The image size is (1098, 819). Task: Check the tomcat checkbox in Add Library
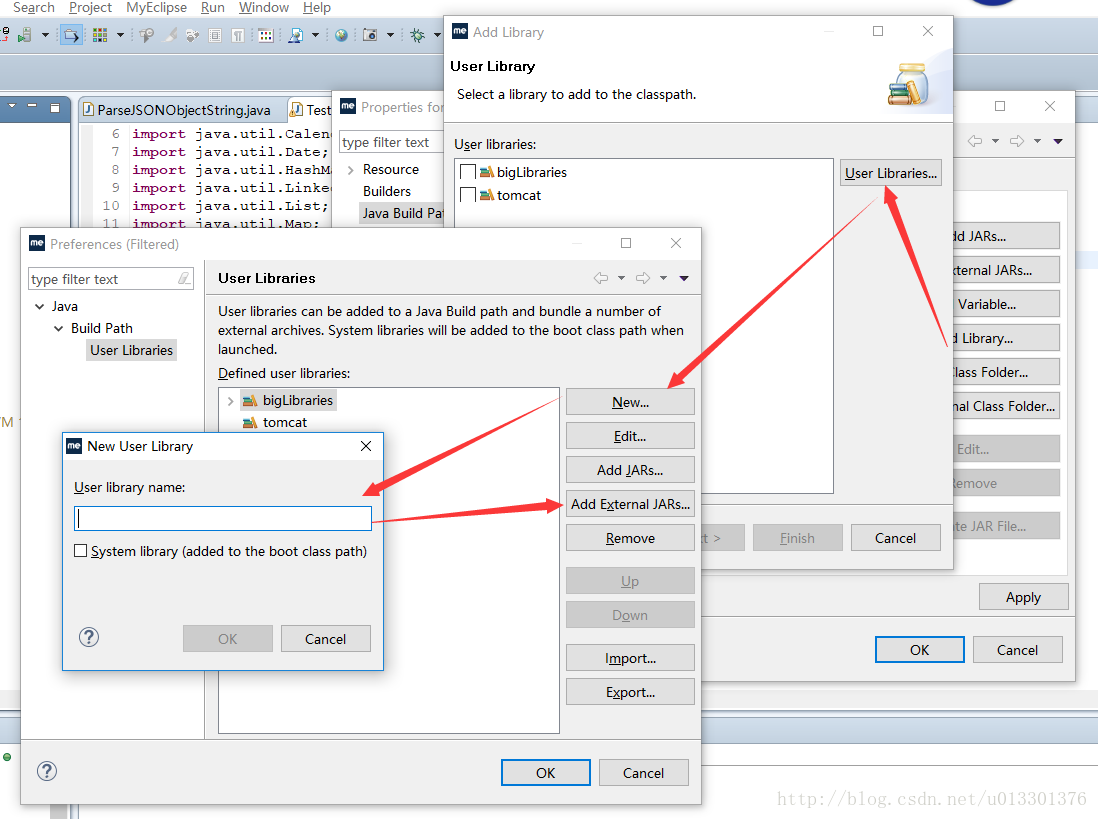(x=468, y=195)
